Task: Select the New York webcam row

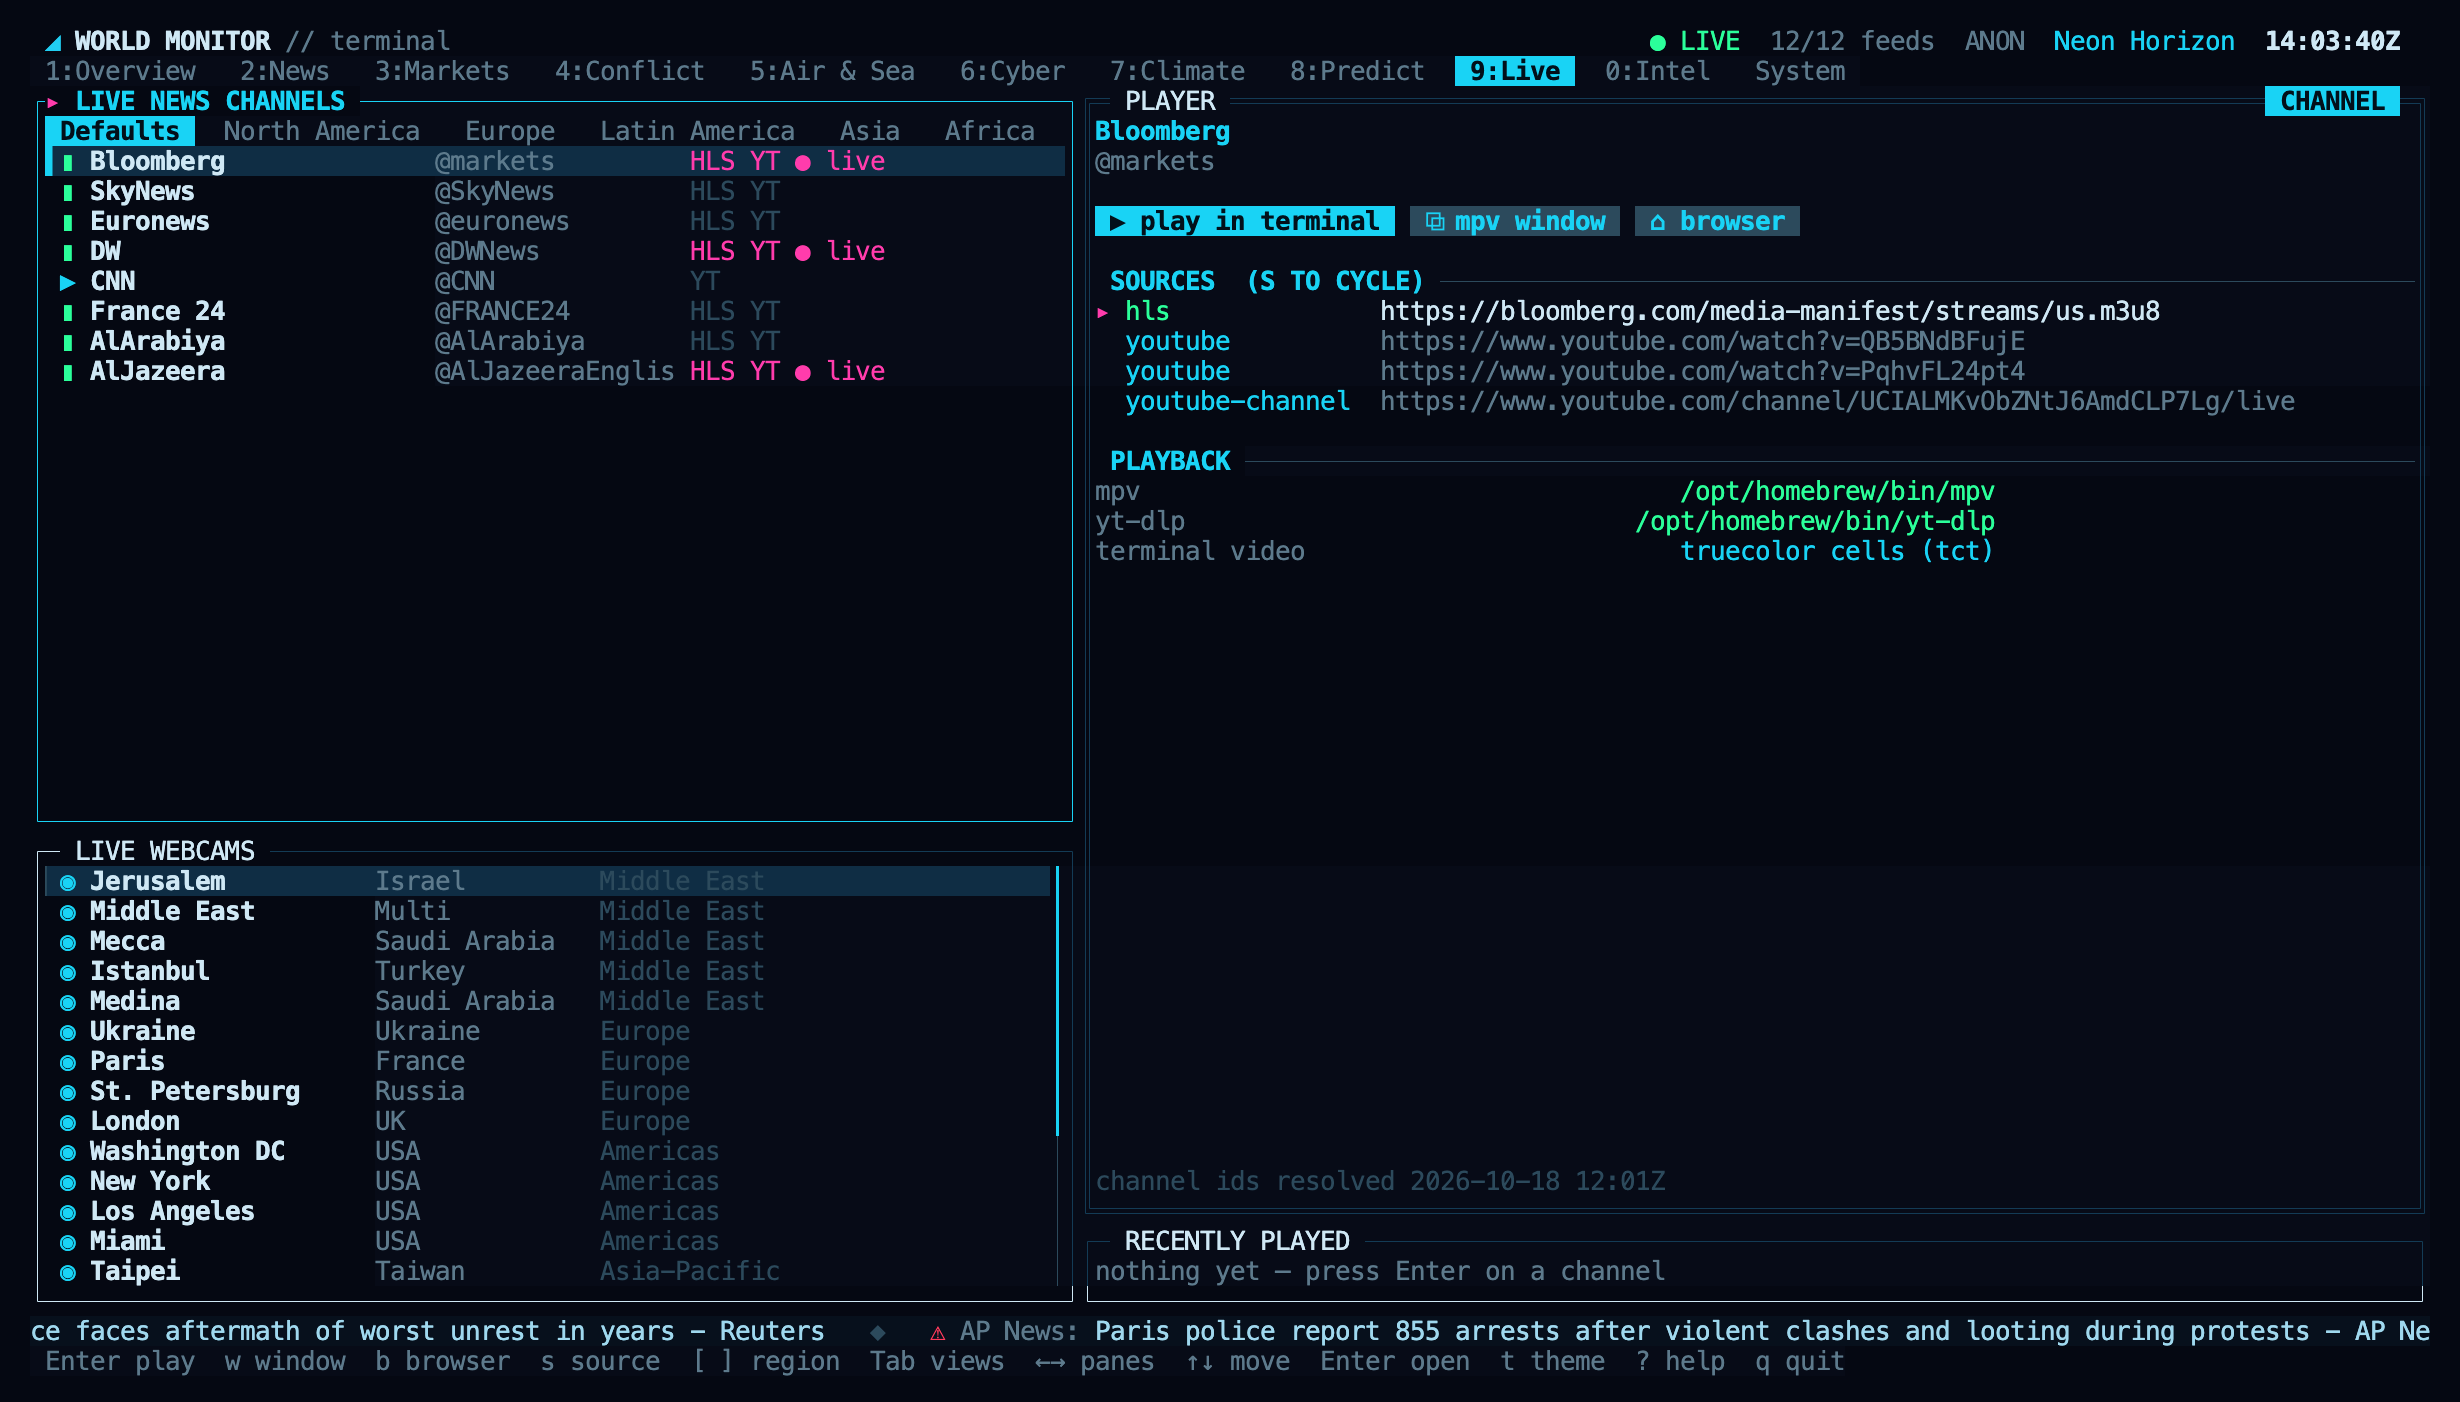Action: click(x=548, y=1181)
